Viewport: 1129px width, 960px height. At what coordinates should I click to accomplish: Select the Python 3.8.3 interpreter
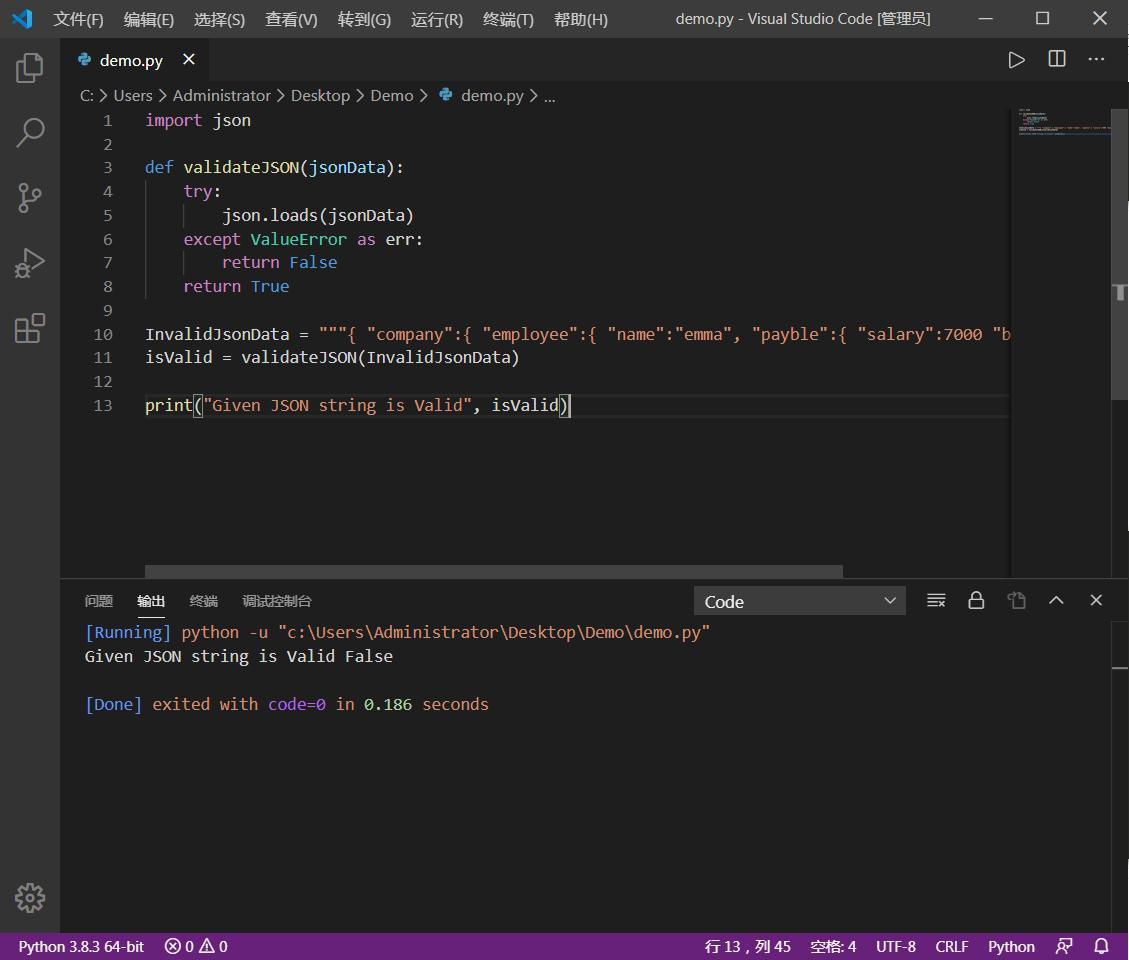pyautogui.click(x=80, y=946)
